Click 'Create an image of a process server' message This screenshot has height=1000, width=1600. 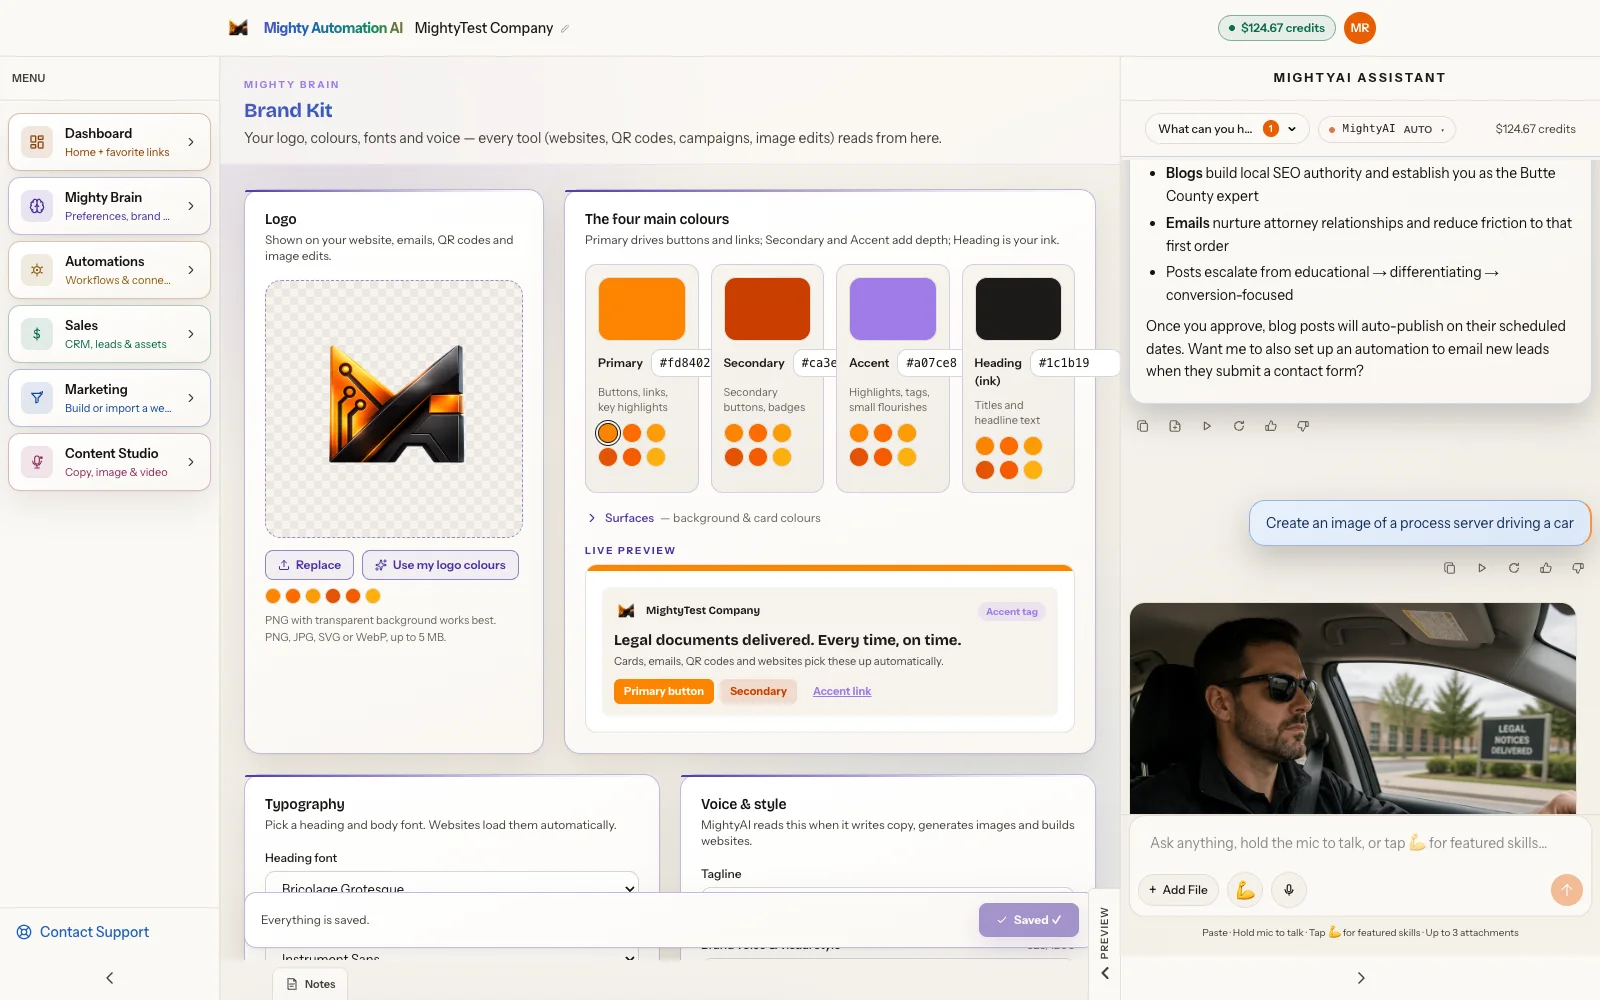click(x=1420, y=523)
